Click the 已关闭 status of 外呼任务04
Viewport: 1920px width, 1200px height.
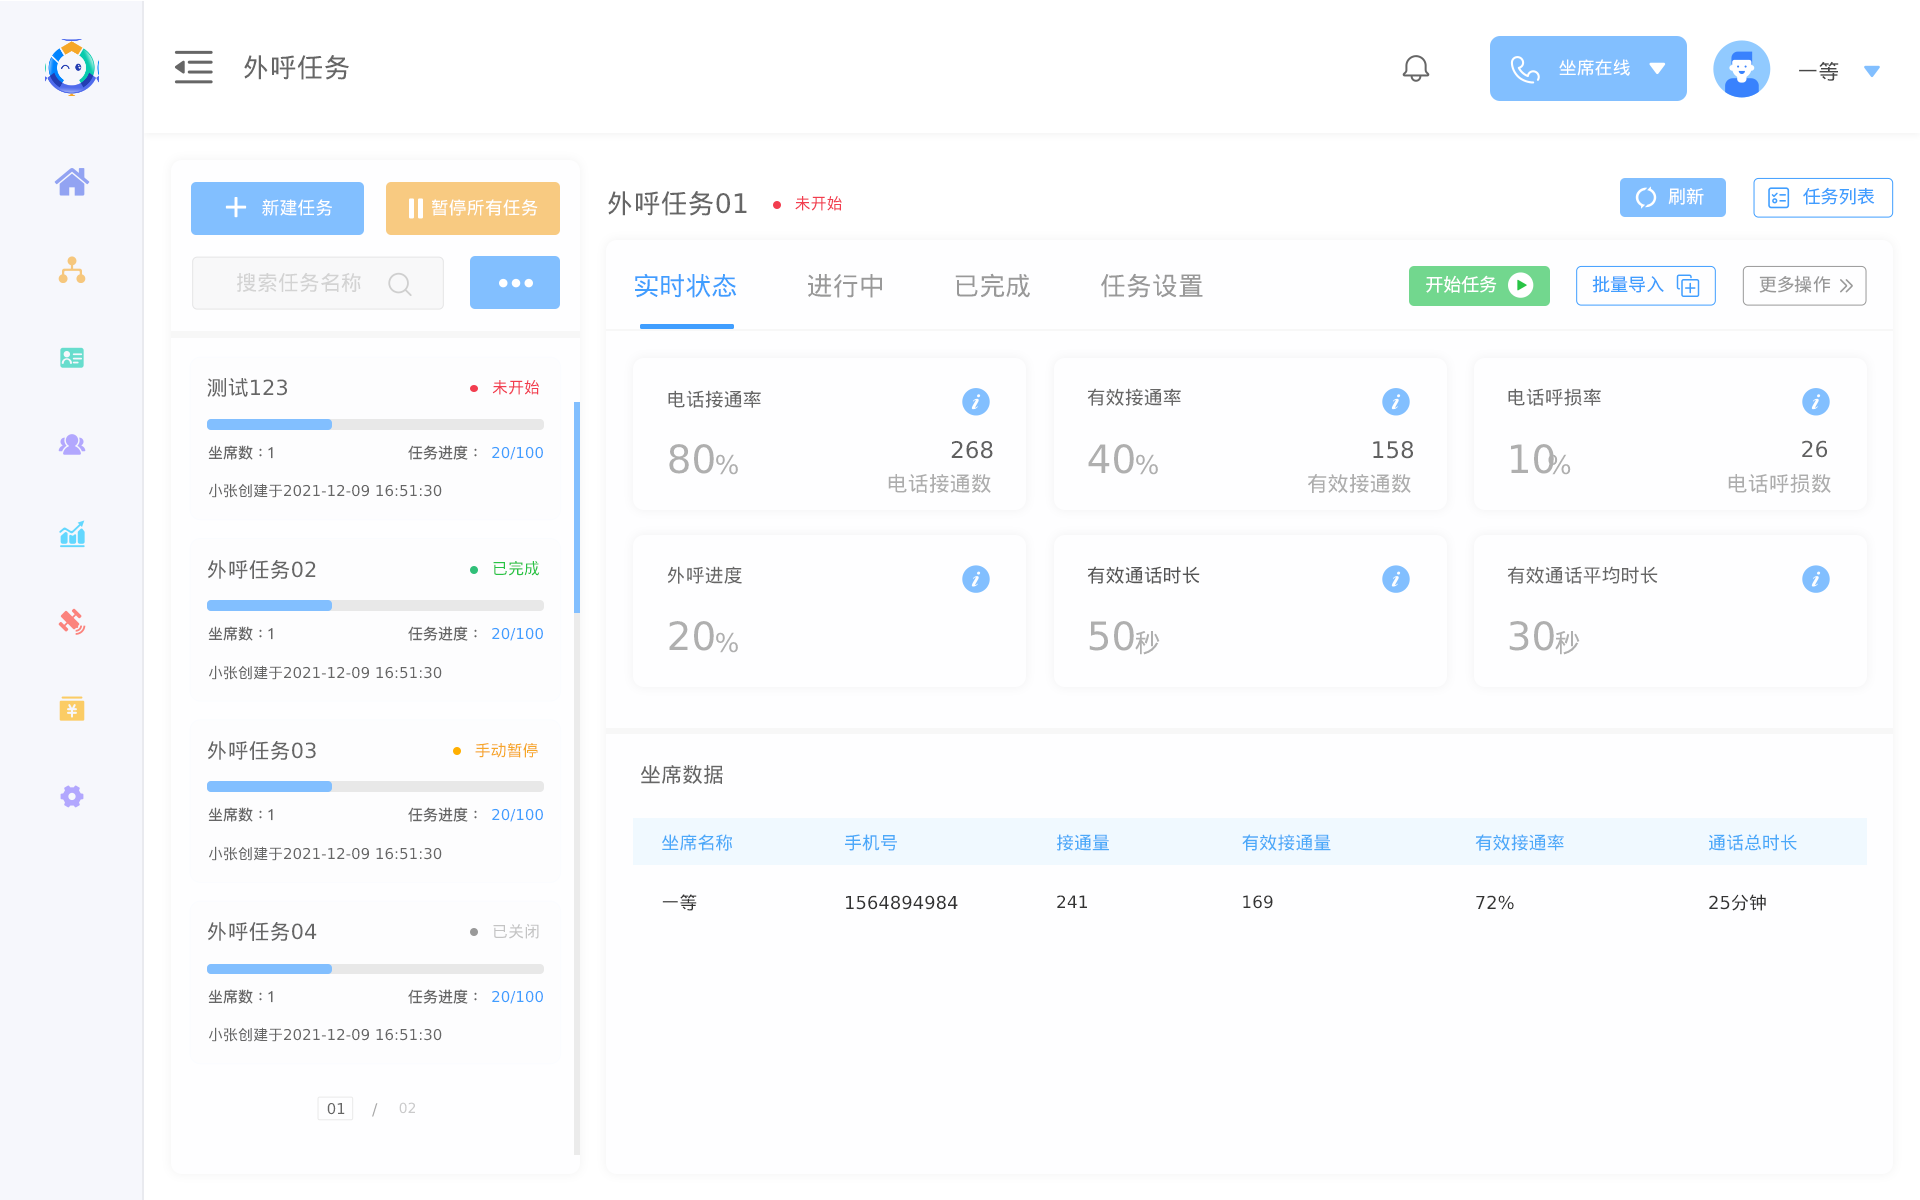tap(515, 931)
